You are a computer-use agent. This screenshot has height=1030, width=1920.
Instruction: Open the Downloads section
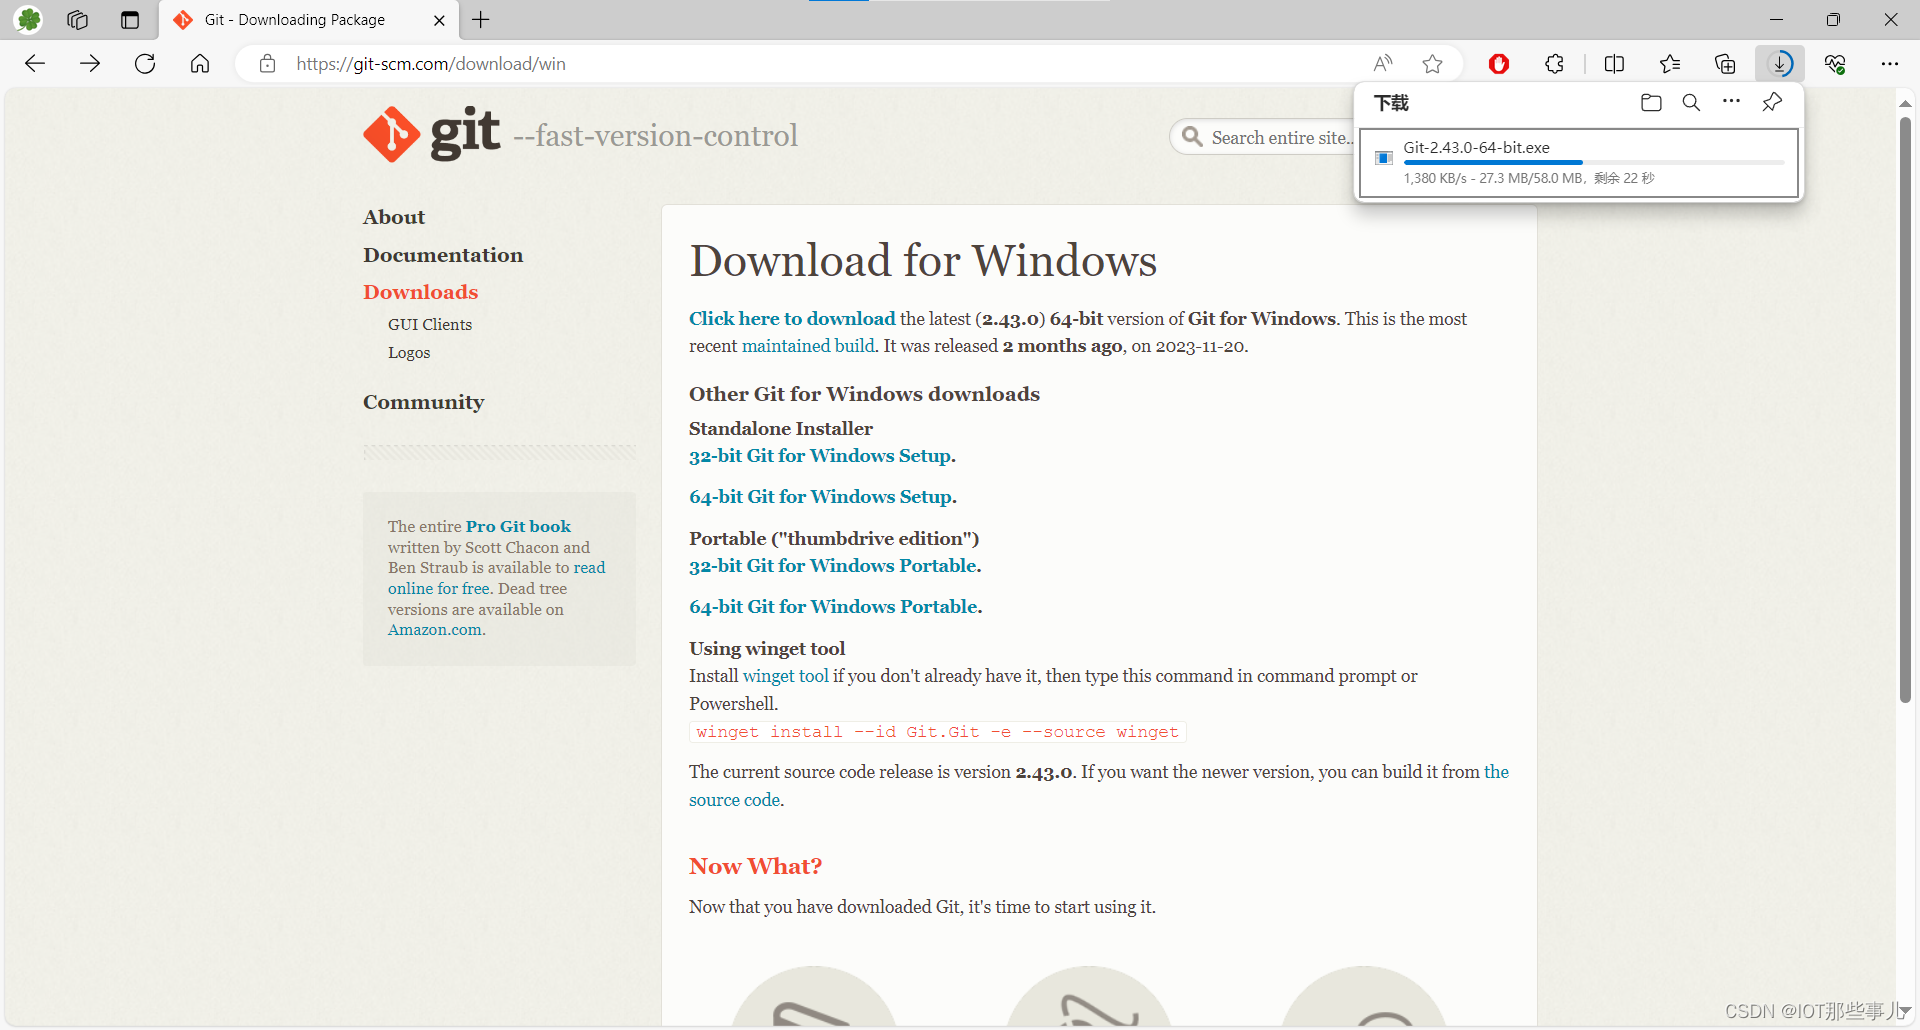coord(420,292)
